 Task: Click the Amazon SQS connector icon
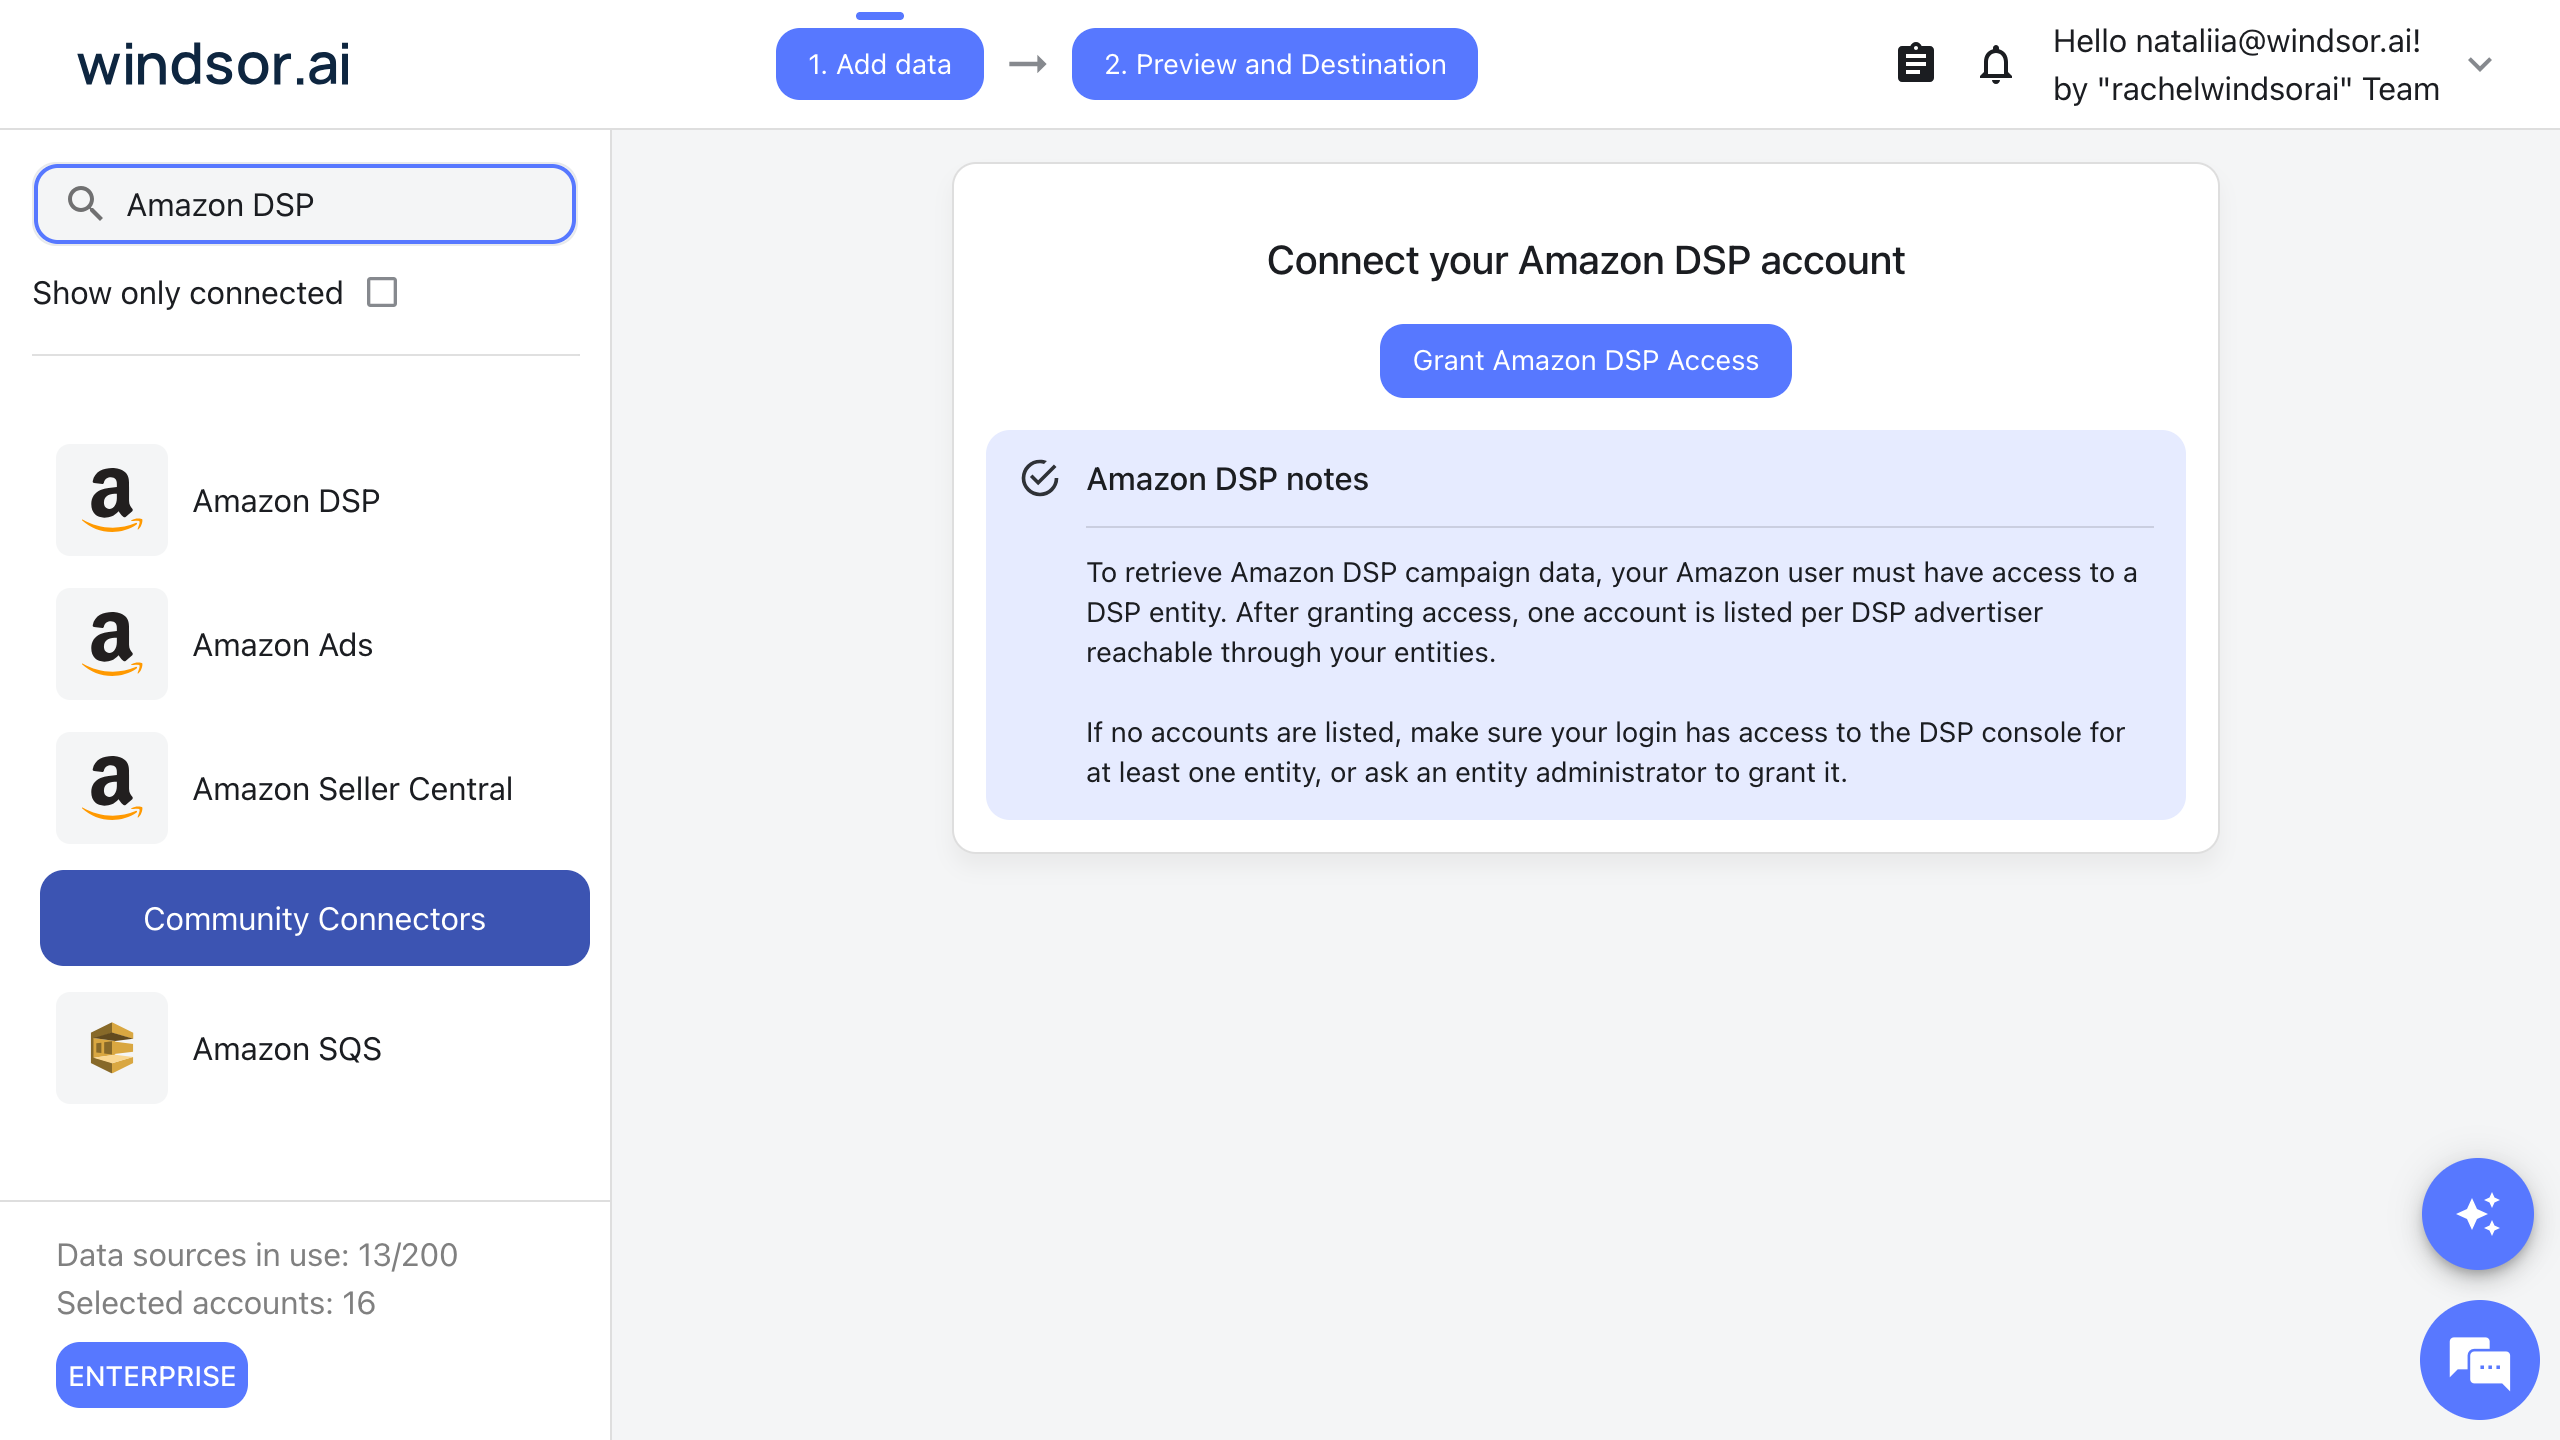pos(112,1048)
